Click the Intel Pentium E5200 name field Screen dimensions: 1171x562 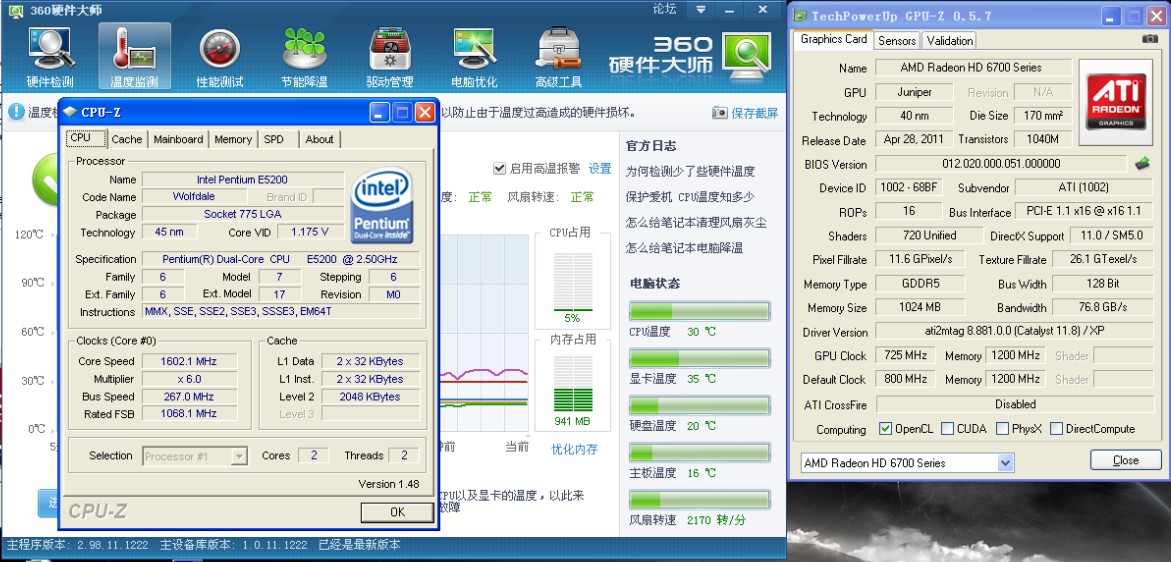click(x=243, y=179)
